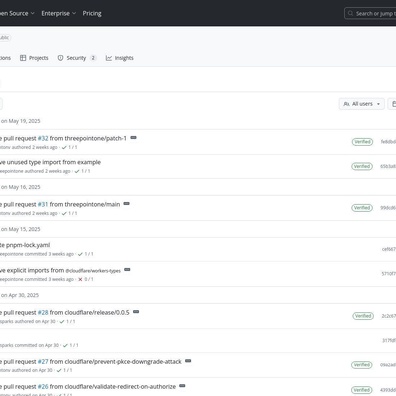The height and width of the screenshot is (396, 396).
Task: Click Verified badge on patch-1 merge commit
Action: coord(362,142)
